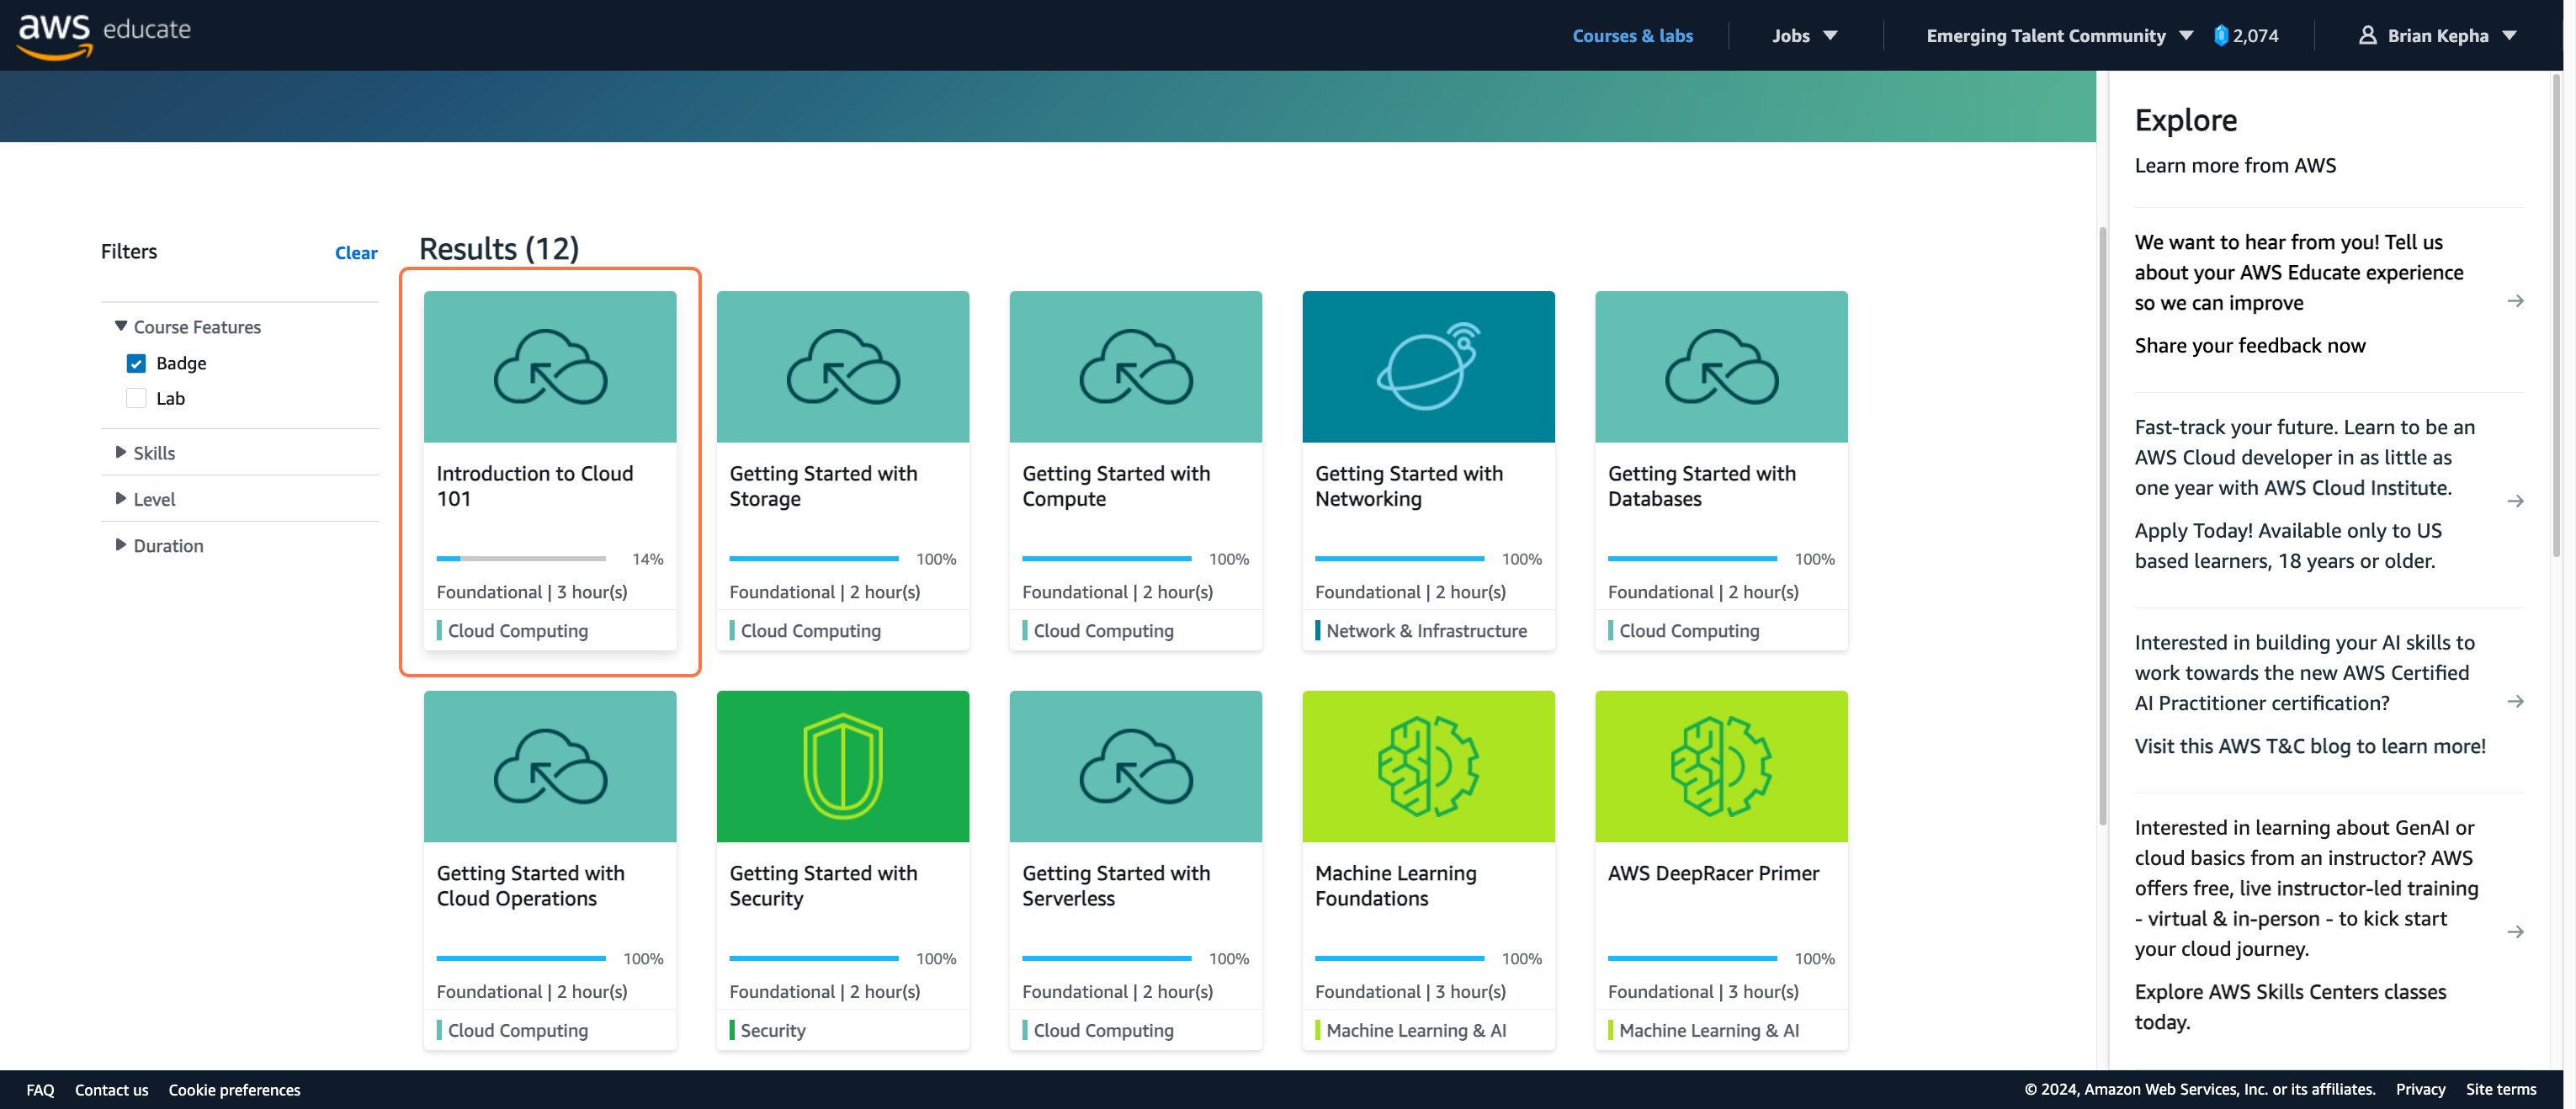Click the cloud icon on Getting Started with Storage

(x=843, y=367)
